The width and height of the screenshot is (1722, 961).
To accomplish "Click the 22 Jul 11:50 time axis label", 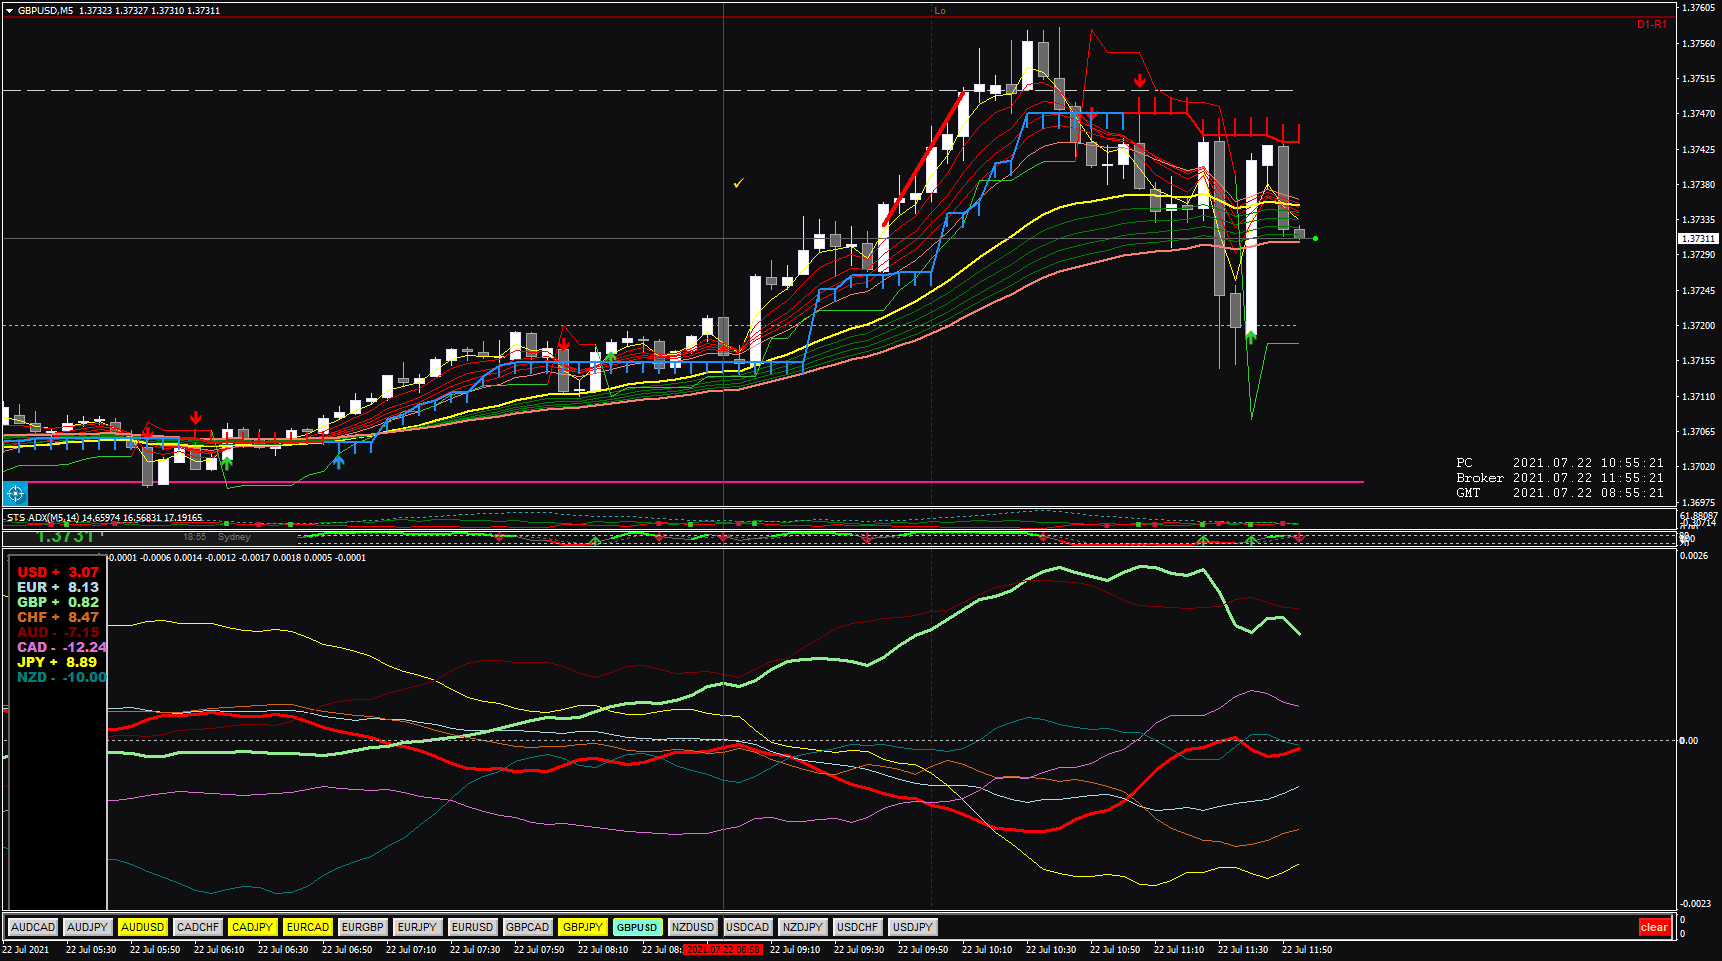I will [1307, 950].
